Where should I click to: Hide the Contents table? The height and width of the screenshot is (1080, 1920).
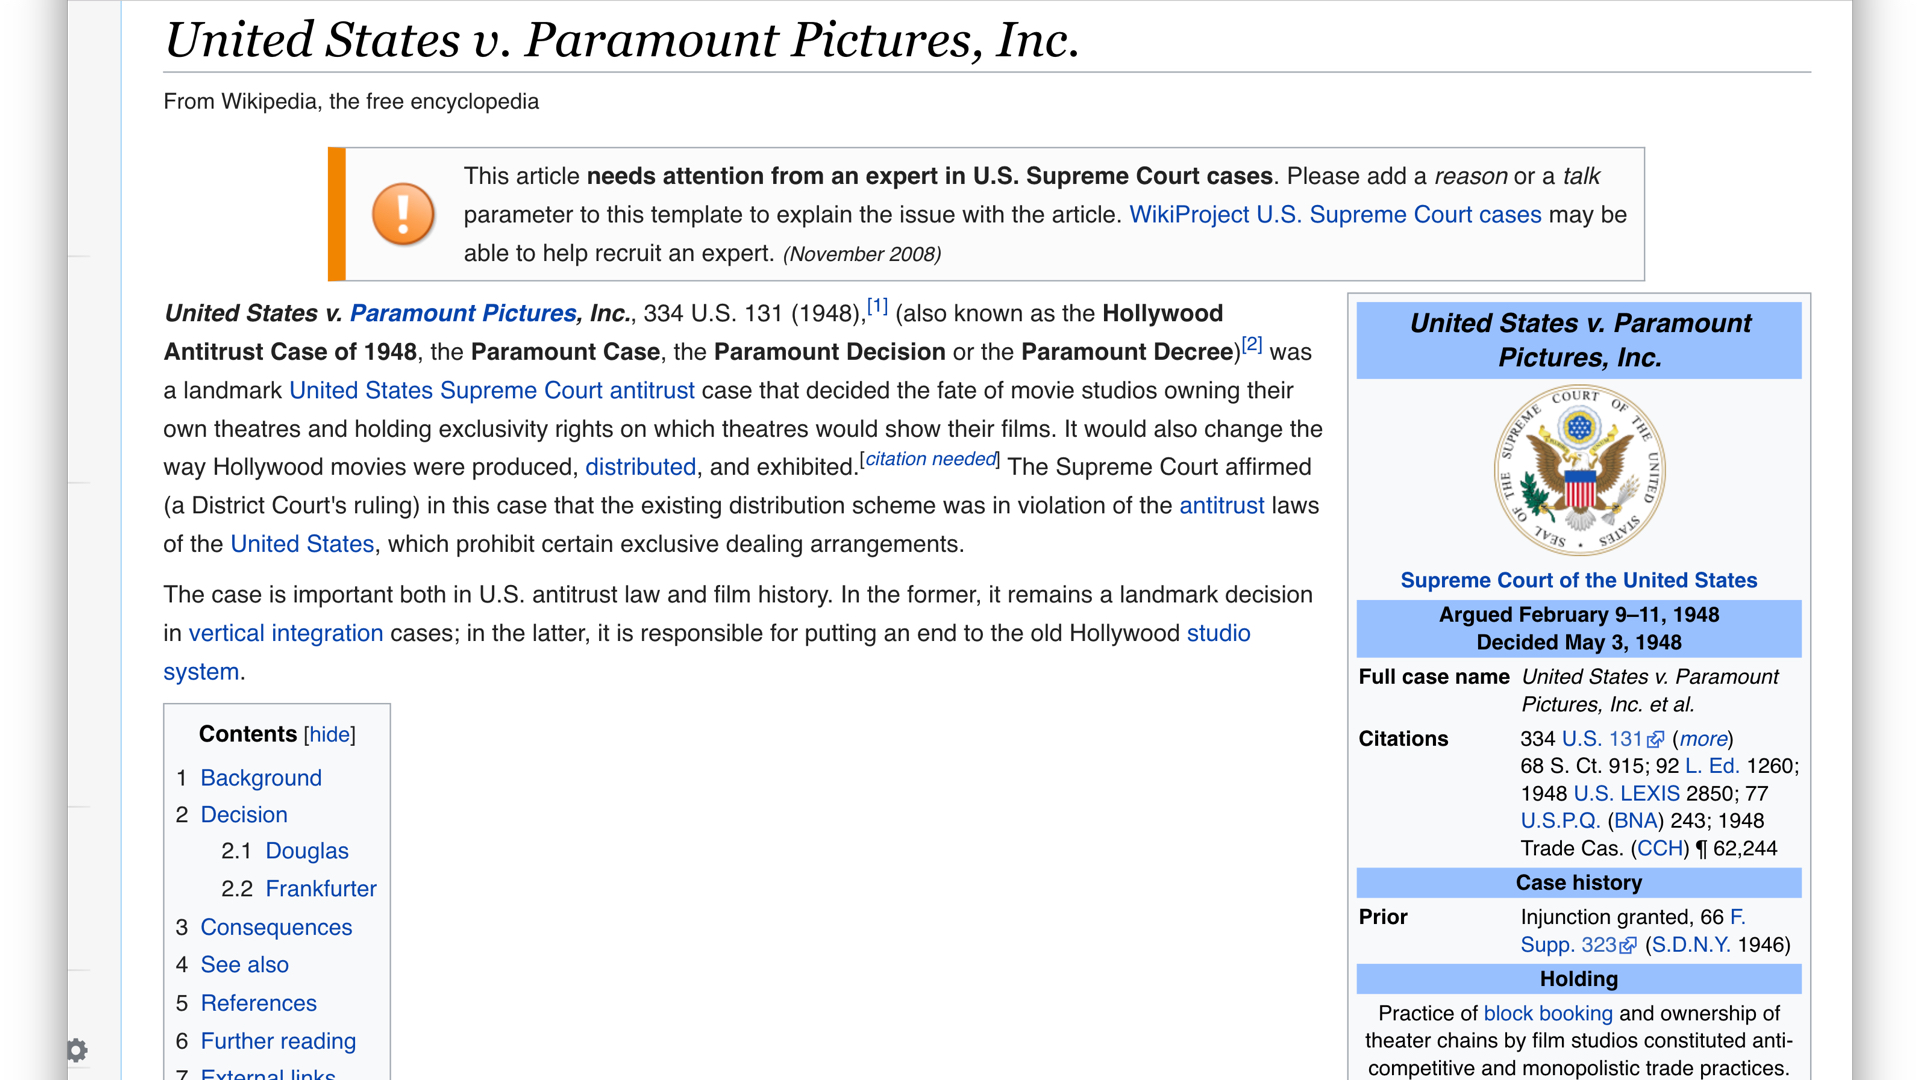click(x=329, y=735)
